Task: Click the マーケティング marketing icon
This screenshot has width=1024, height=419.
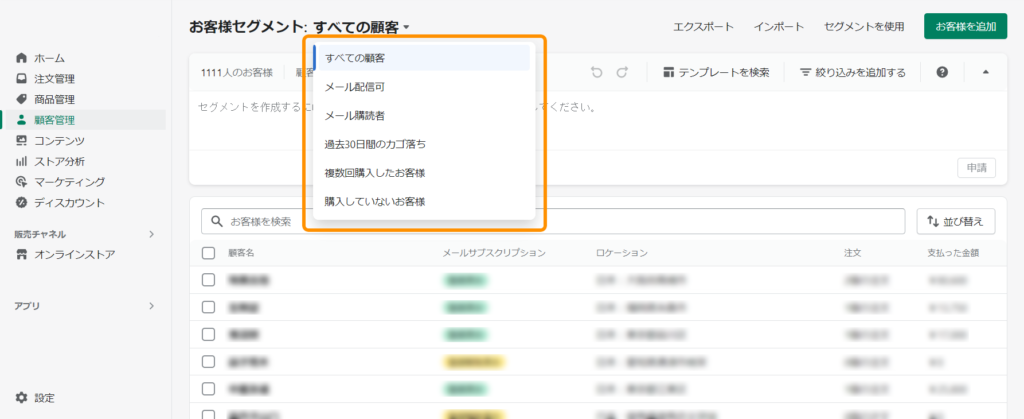Action: (x=21, y=182)
